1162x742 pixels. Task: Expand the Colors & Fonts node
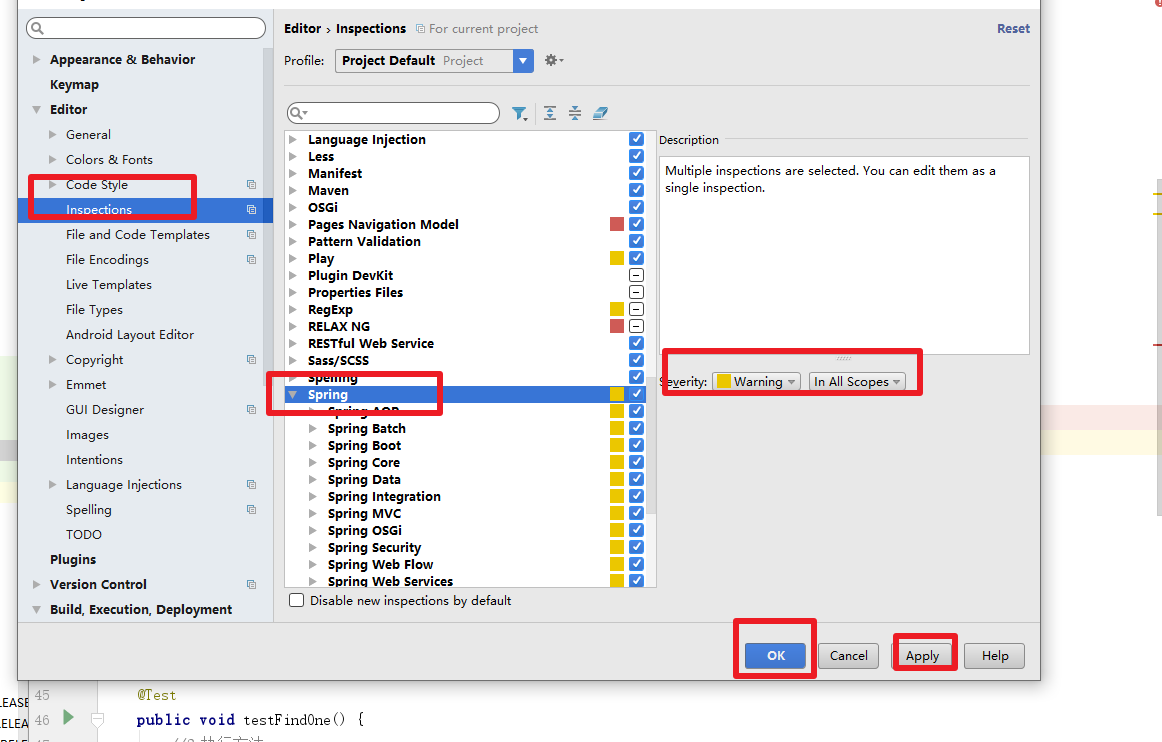53,159
